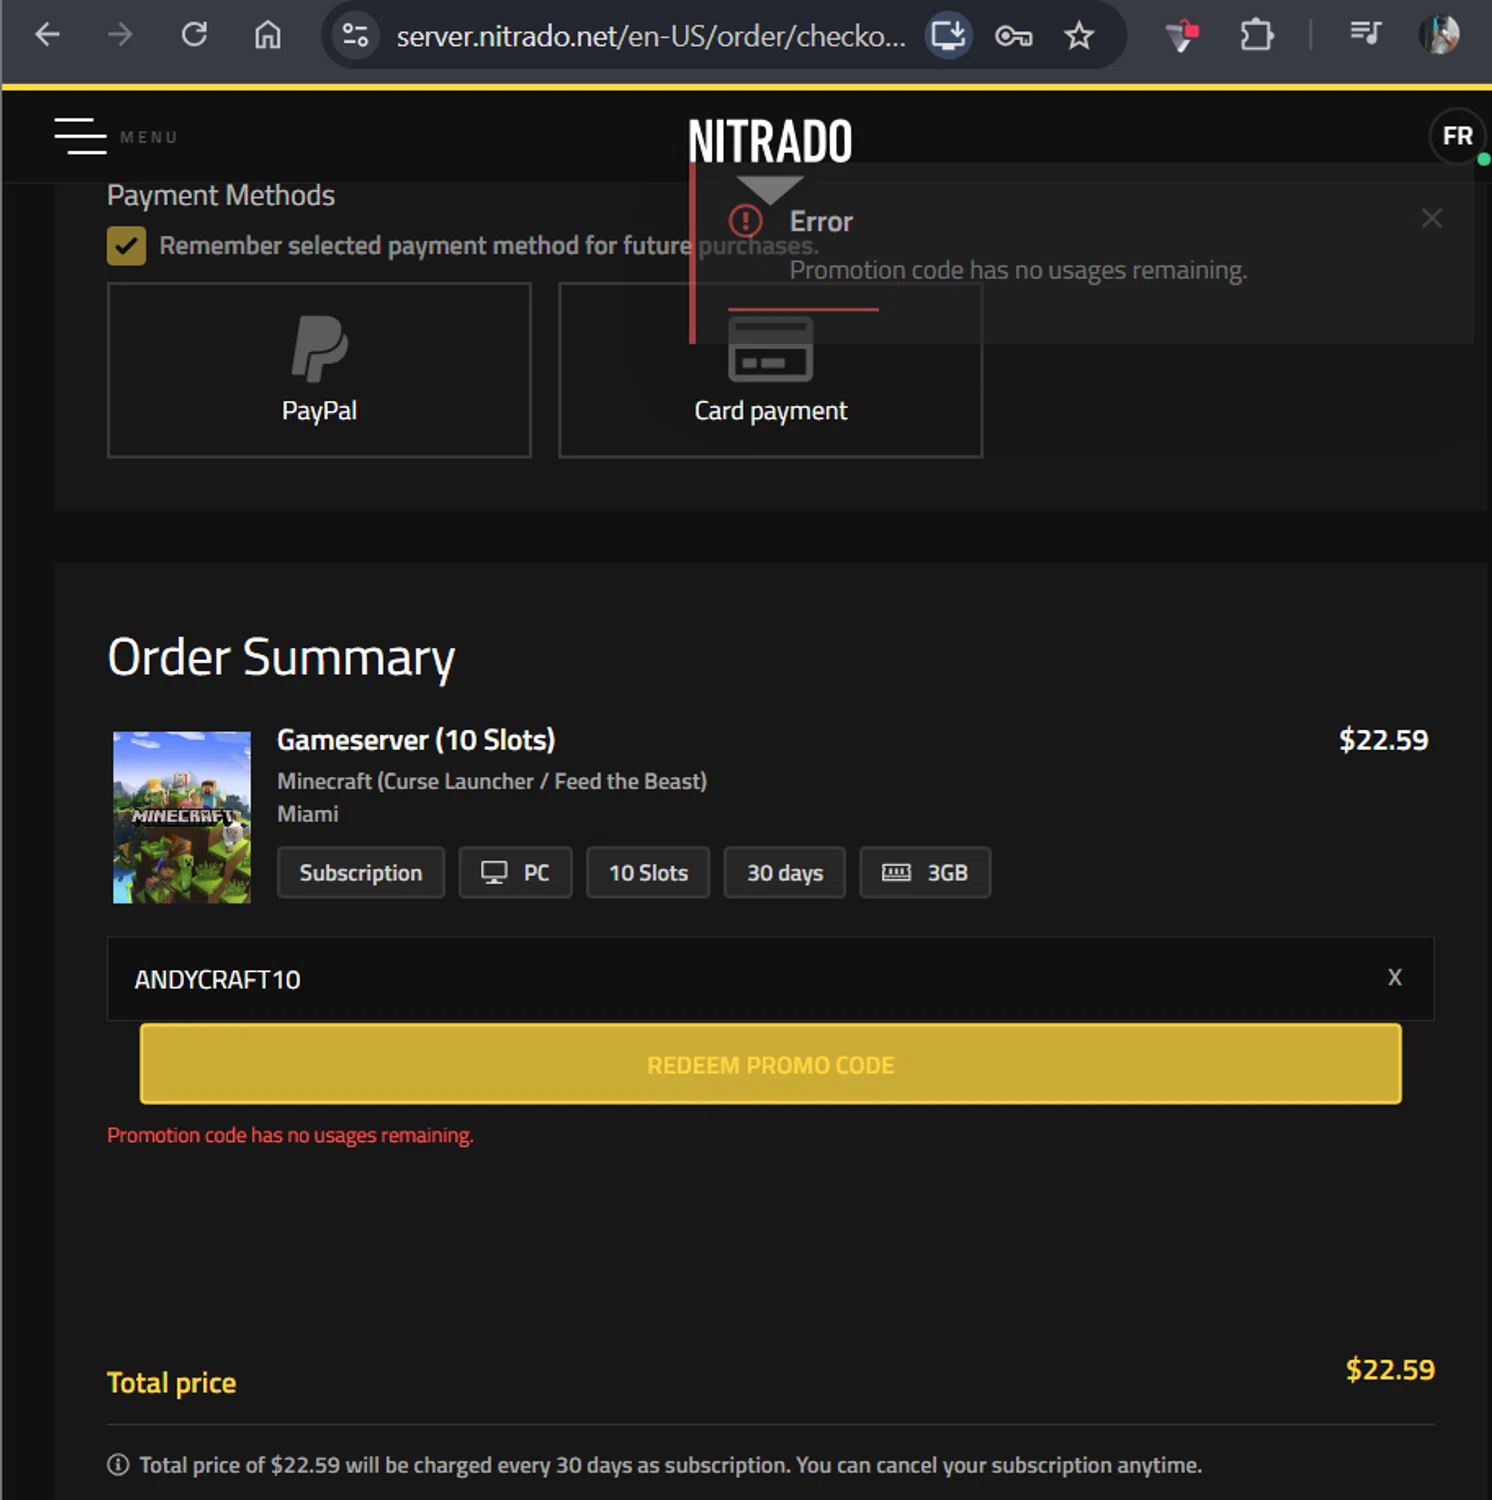Screen dimensions: 1492x1500
Task: Click REDEEM PROMO CODE button
Action: (770, 1065)
